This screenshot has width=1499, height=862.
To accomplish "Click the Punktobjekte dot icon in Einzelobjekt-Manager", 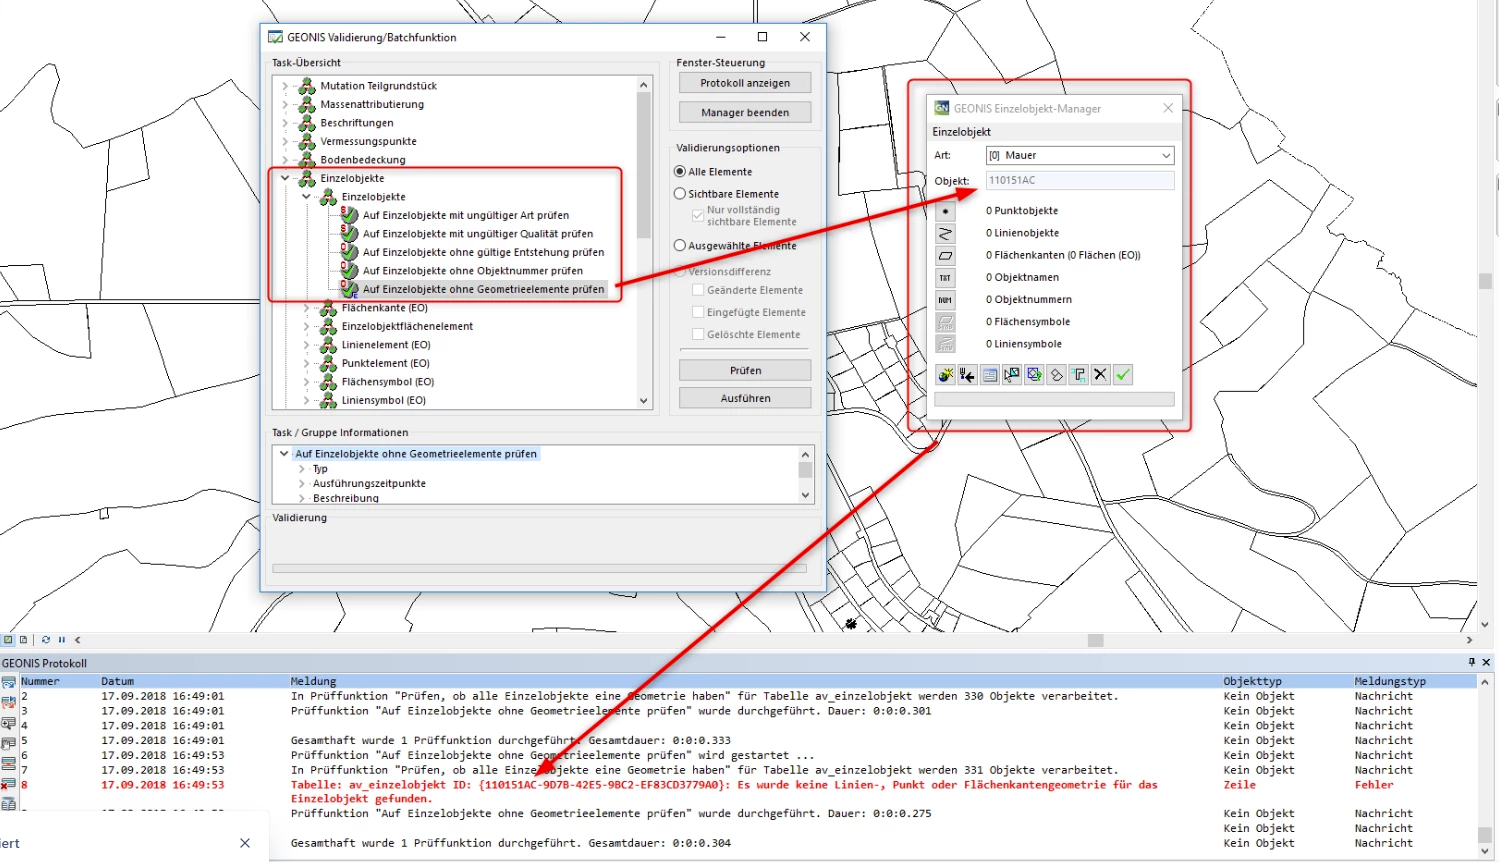I will (x=945, y=211).
